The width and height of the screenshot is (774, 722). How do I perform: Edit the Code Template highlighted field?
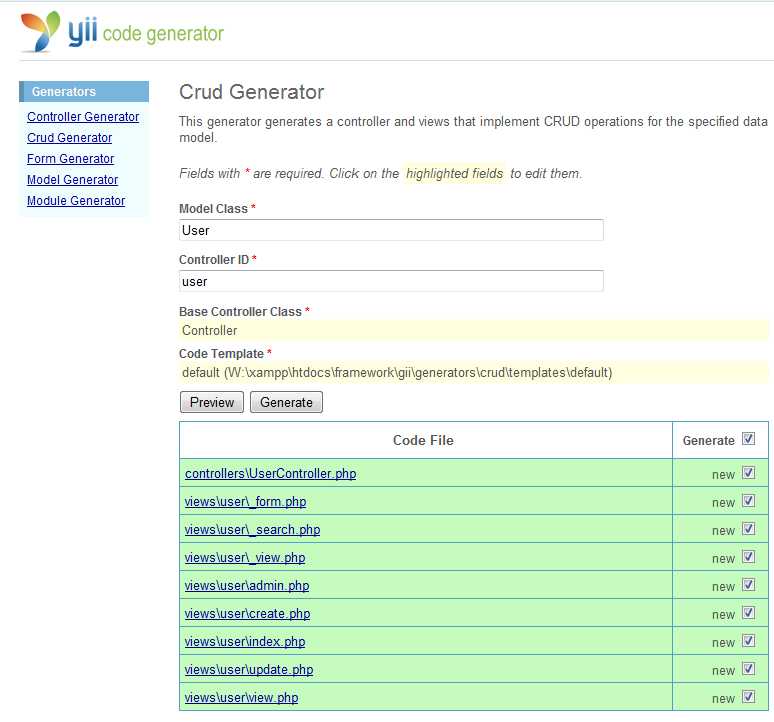pyautogui.click(x=473, y=373)
